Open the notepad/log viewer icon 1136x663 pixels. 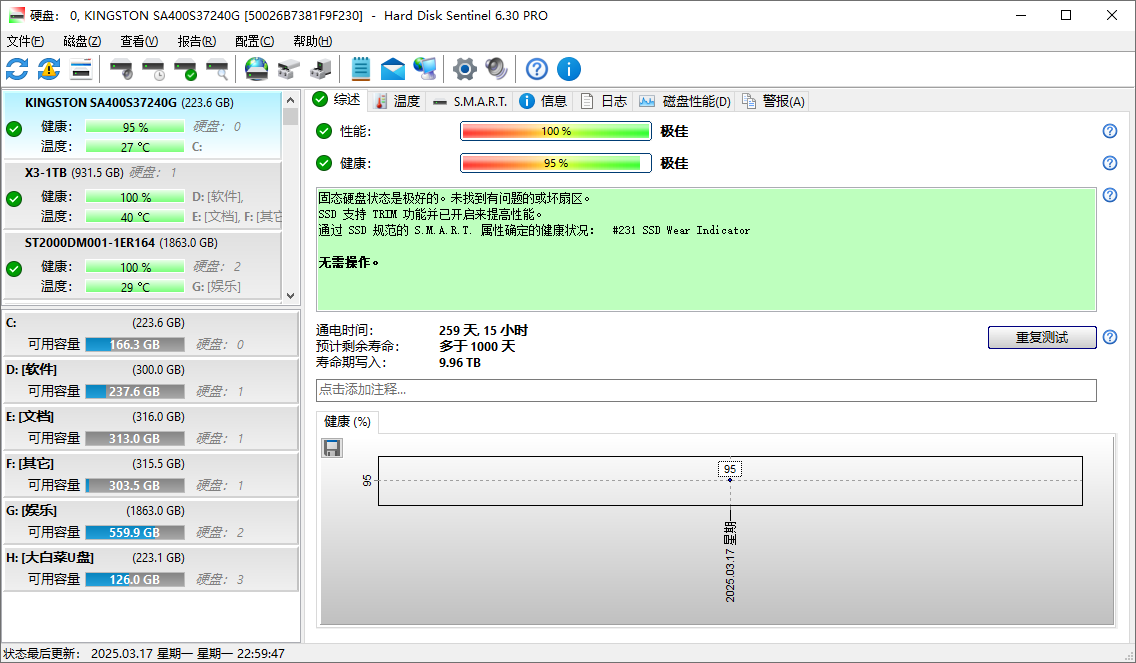coord(359,69)
